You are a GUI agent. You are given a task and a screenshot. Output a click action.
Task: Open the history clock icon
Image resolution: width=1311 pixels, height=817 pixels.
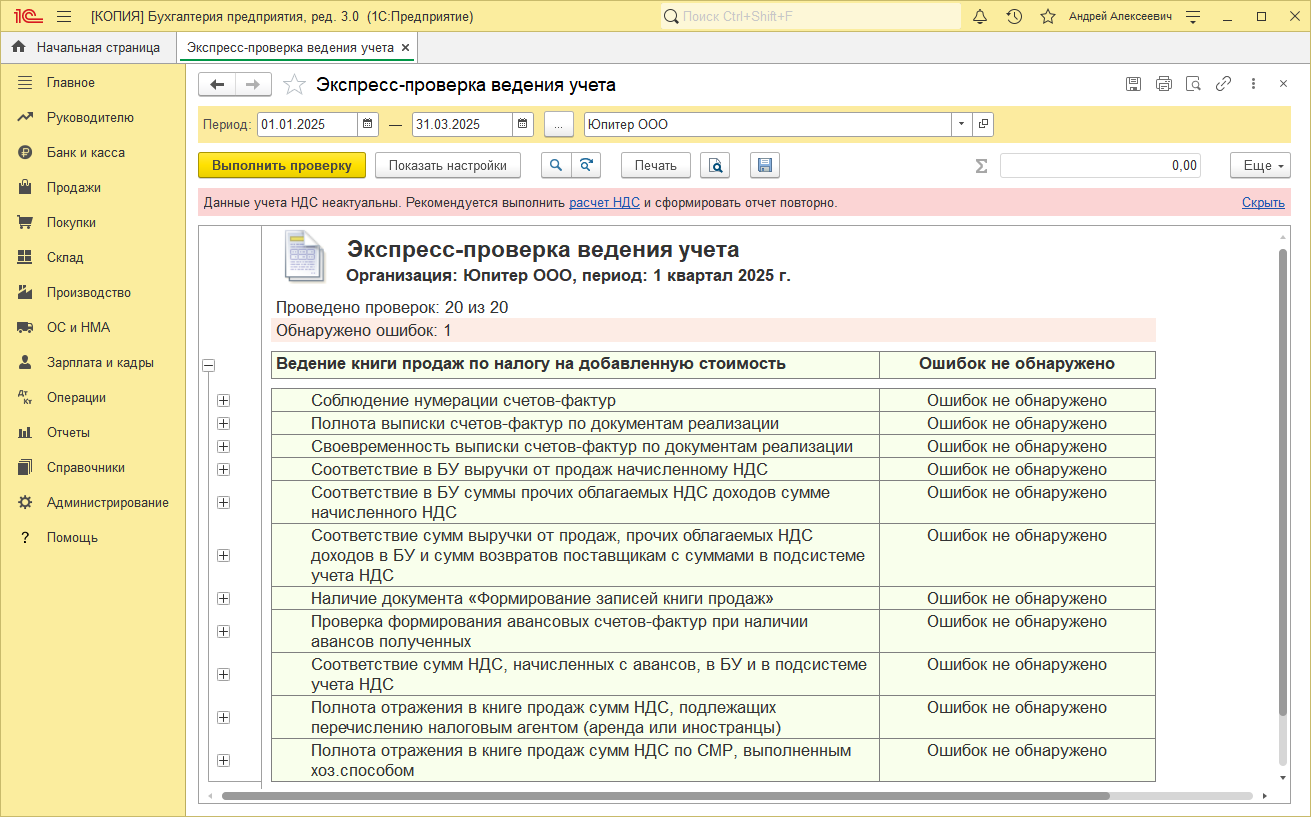pyautogui.click(x=1014, y=17)
